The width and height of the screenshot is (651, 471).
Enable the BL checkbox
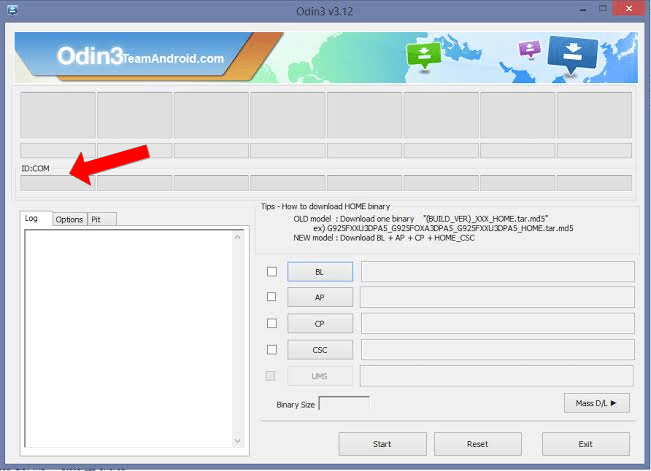tap(272, 272)
